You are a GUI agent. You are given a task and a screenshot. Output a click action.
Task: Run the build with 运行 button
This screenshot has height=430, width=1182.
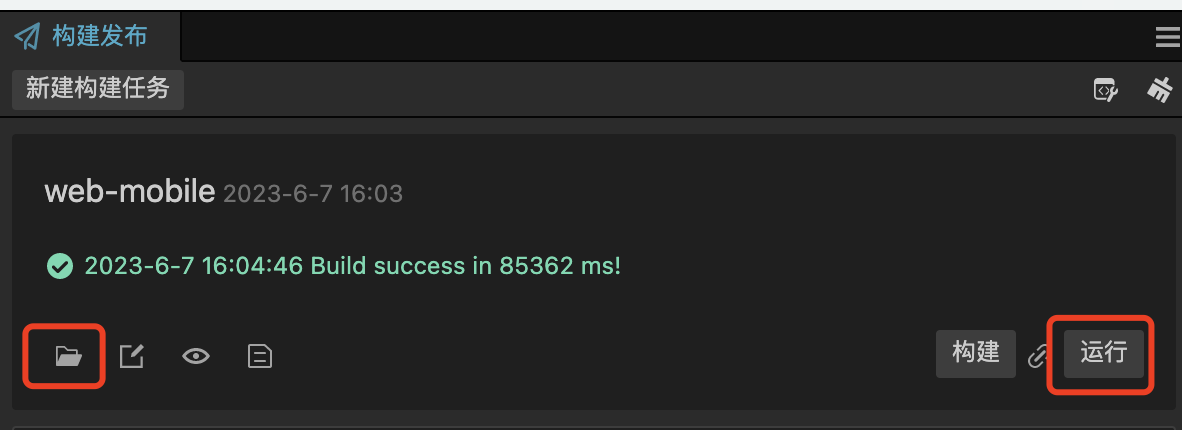(x=1103, y=353)
